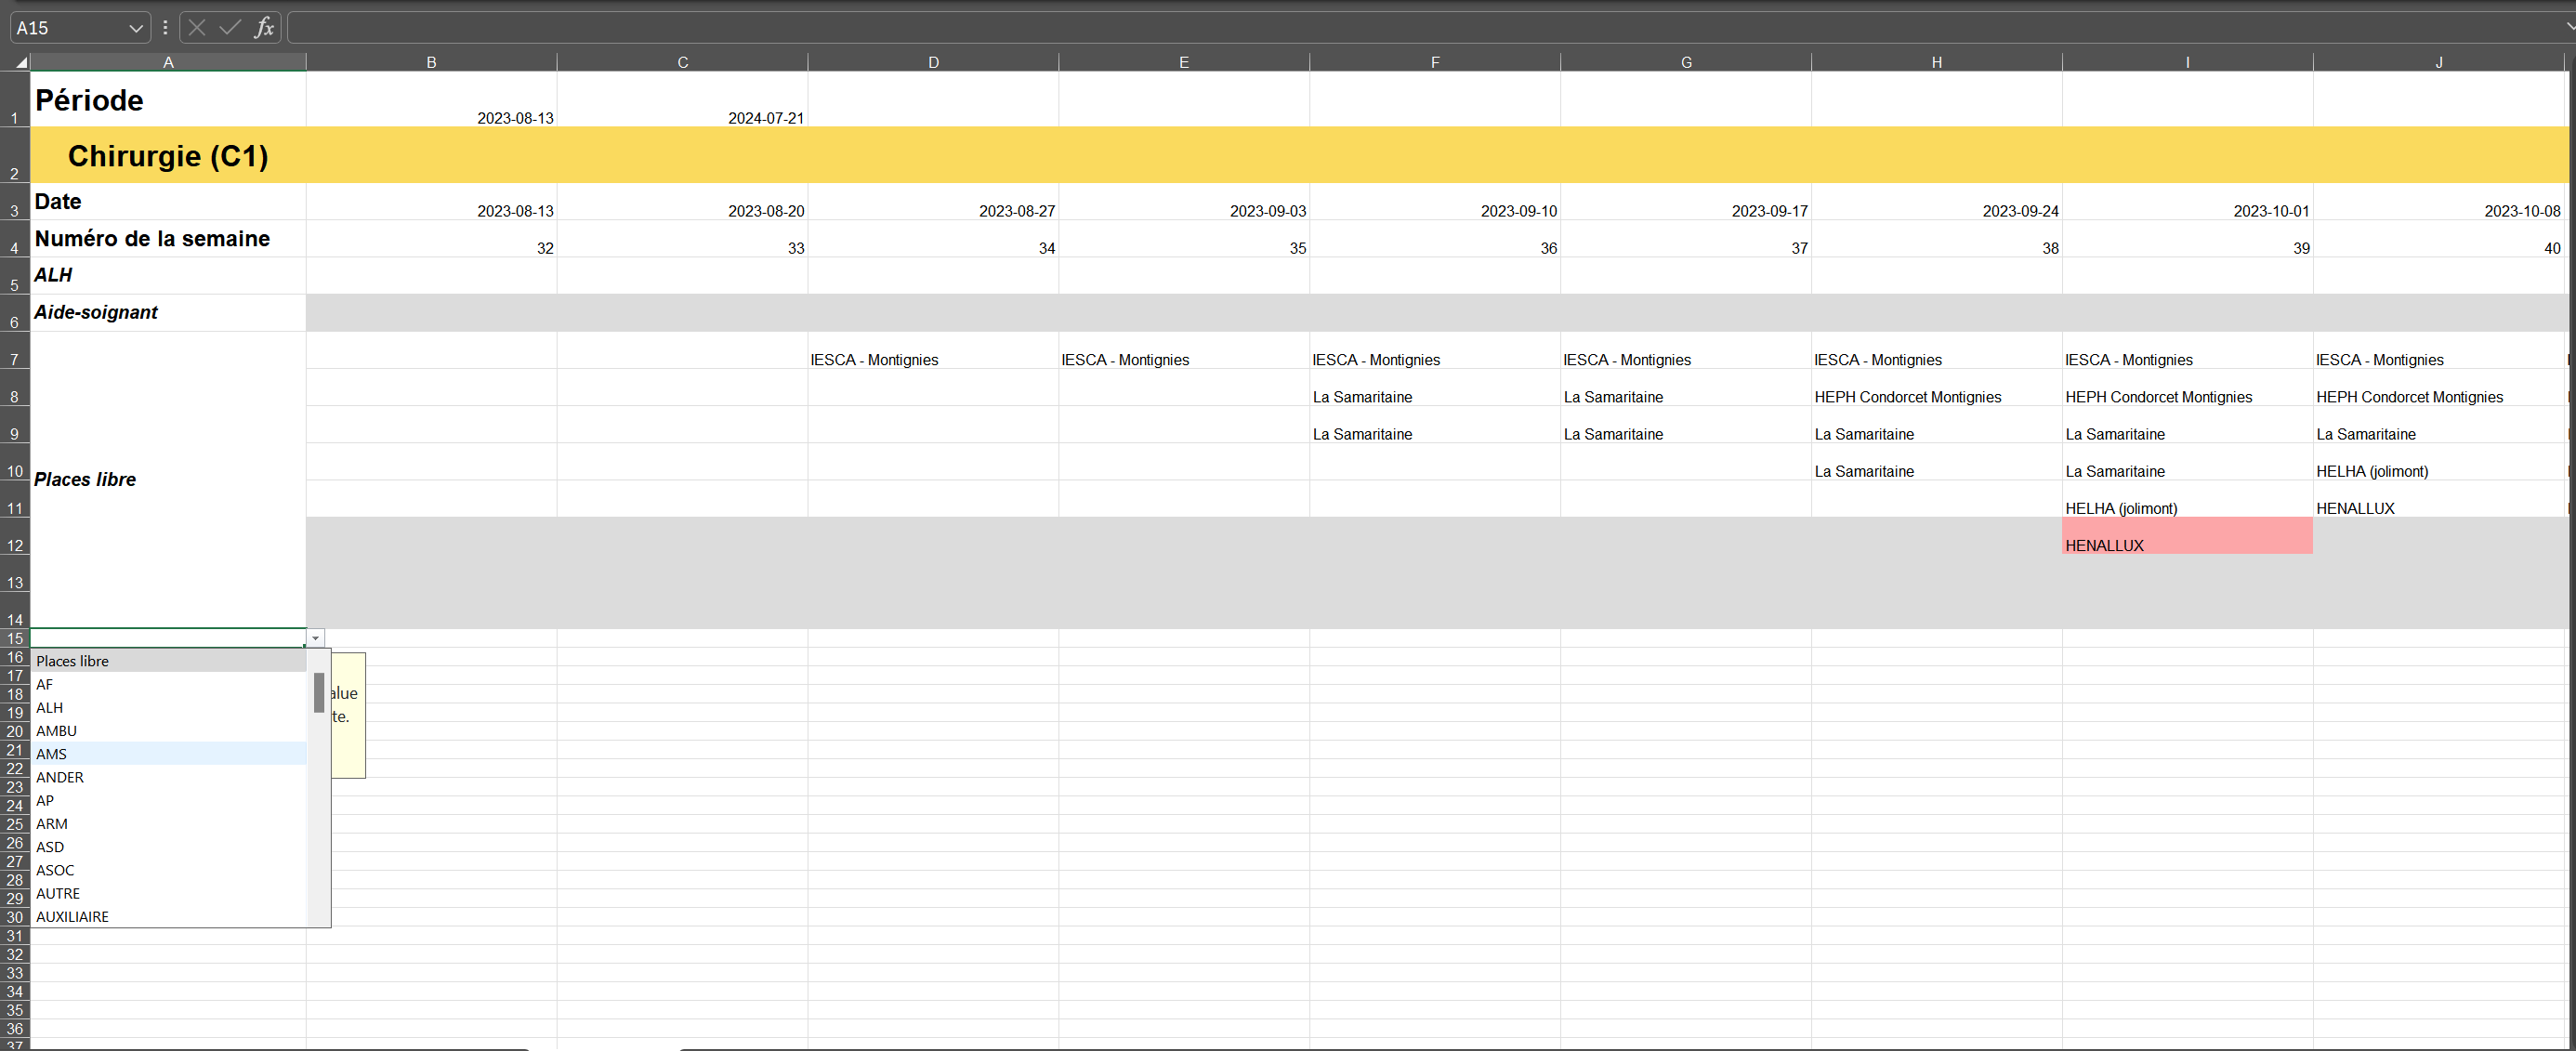Click the yellow data validation tooltip note

tap(348, 715)
